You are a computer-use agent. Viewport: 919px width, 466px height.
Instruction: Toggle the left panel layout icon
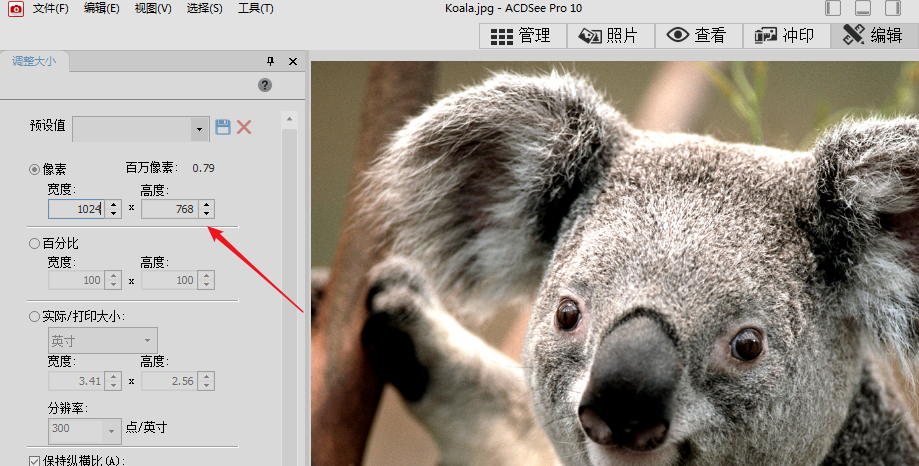pyautogui.click(x=834, y=9)
